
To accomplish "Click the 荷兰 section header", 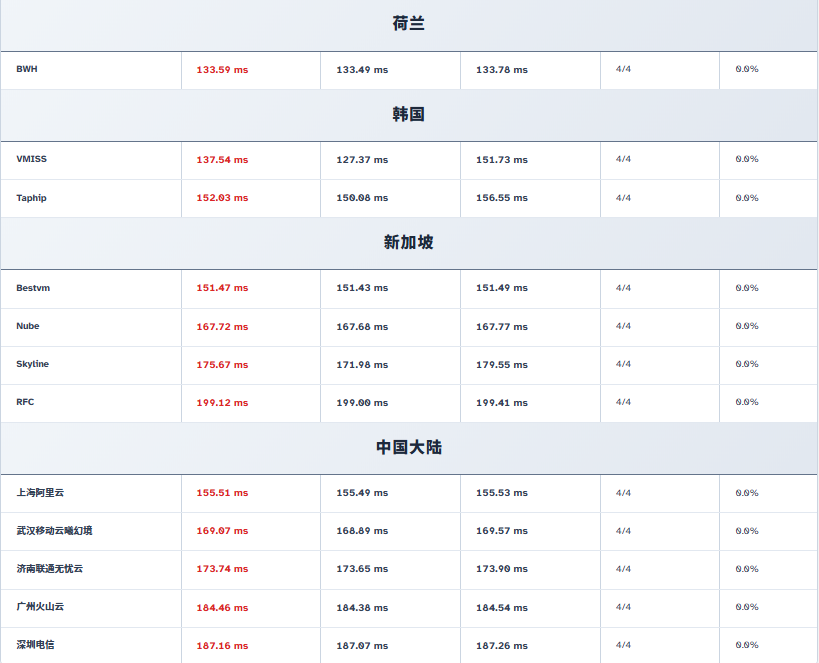I will [408, 24].
